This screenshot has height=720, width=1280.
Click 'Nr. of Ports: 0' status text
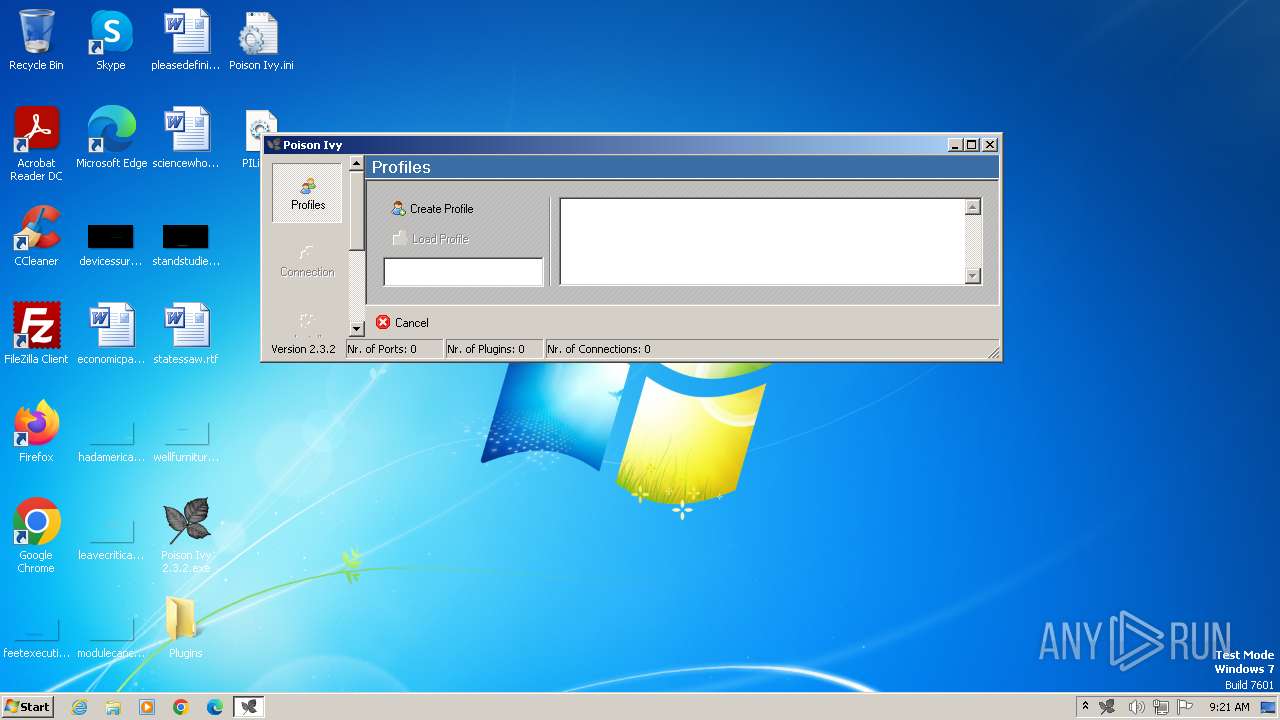(382, 349)
